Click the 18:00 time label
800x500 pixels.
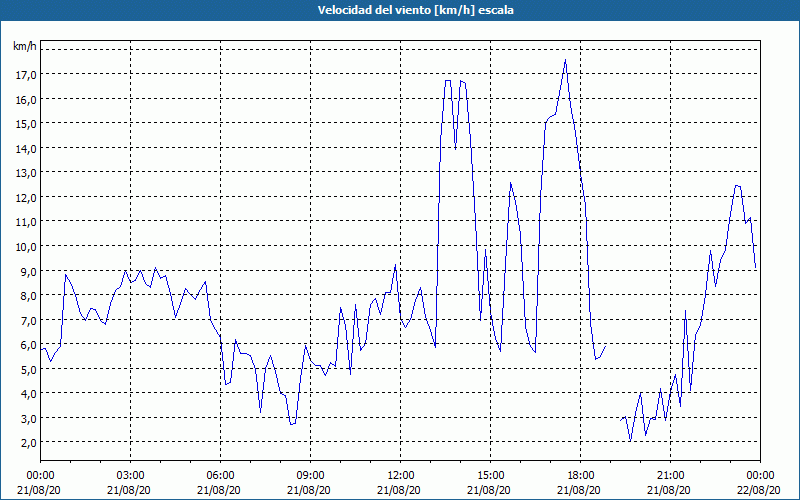[581, 476]
